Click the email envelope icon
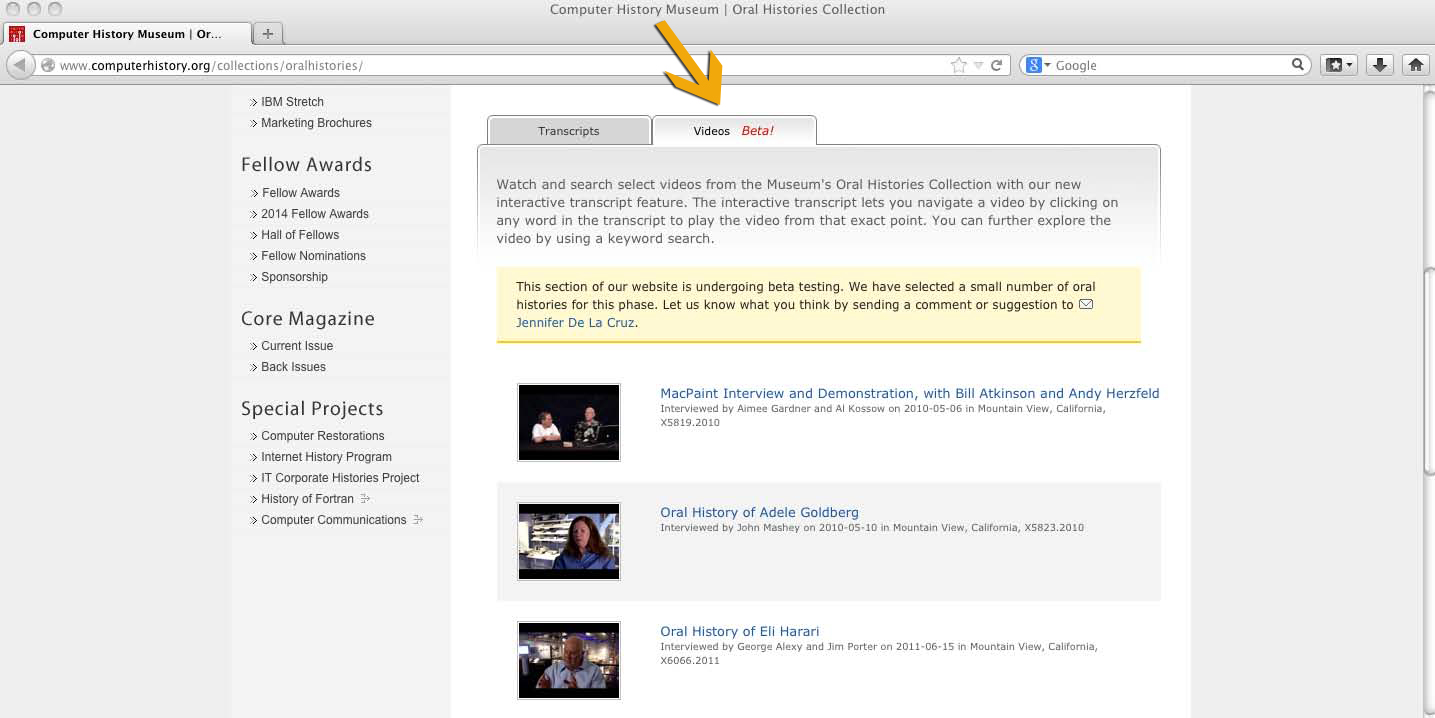Viewport: 1435px width, 718px height. [1085, 304]
